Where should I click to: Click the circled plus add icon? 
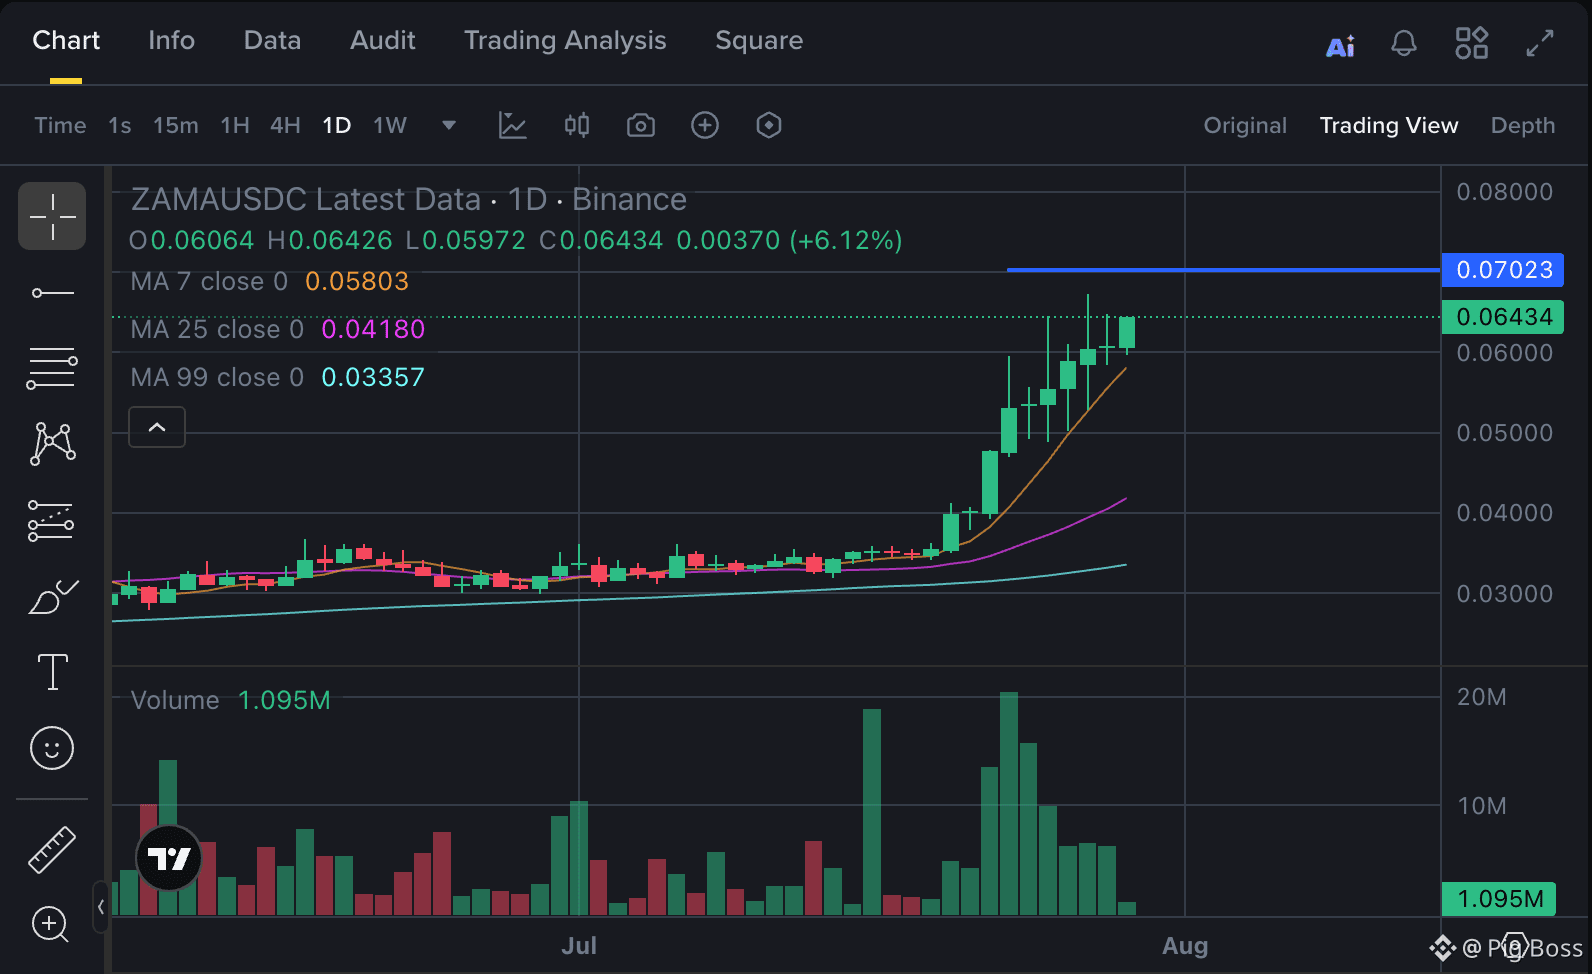[705, 125]
